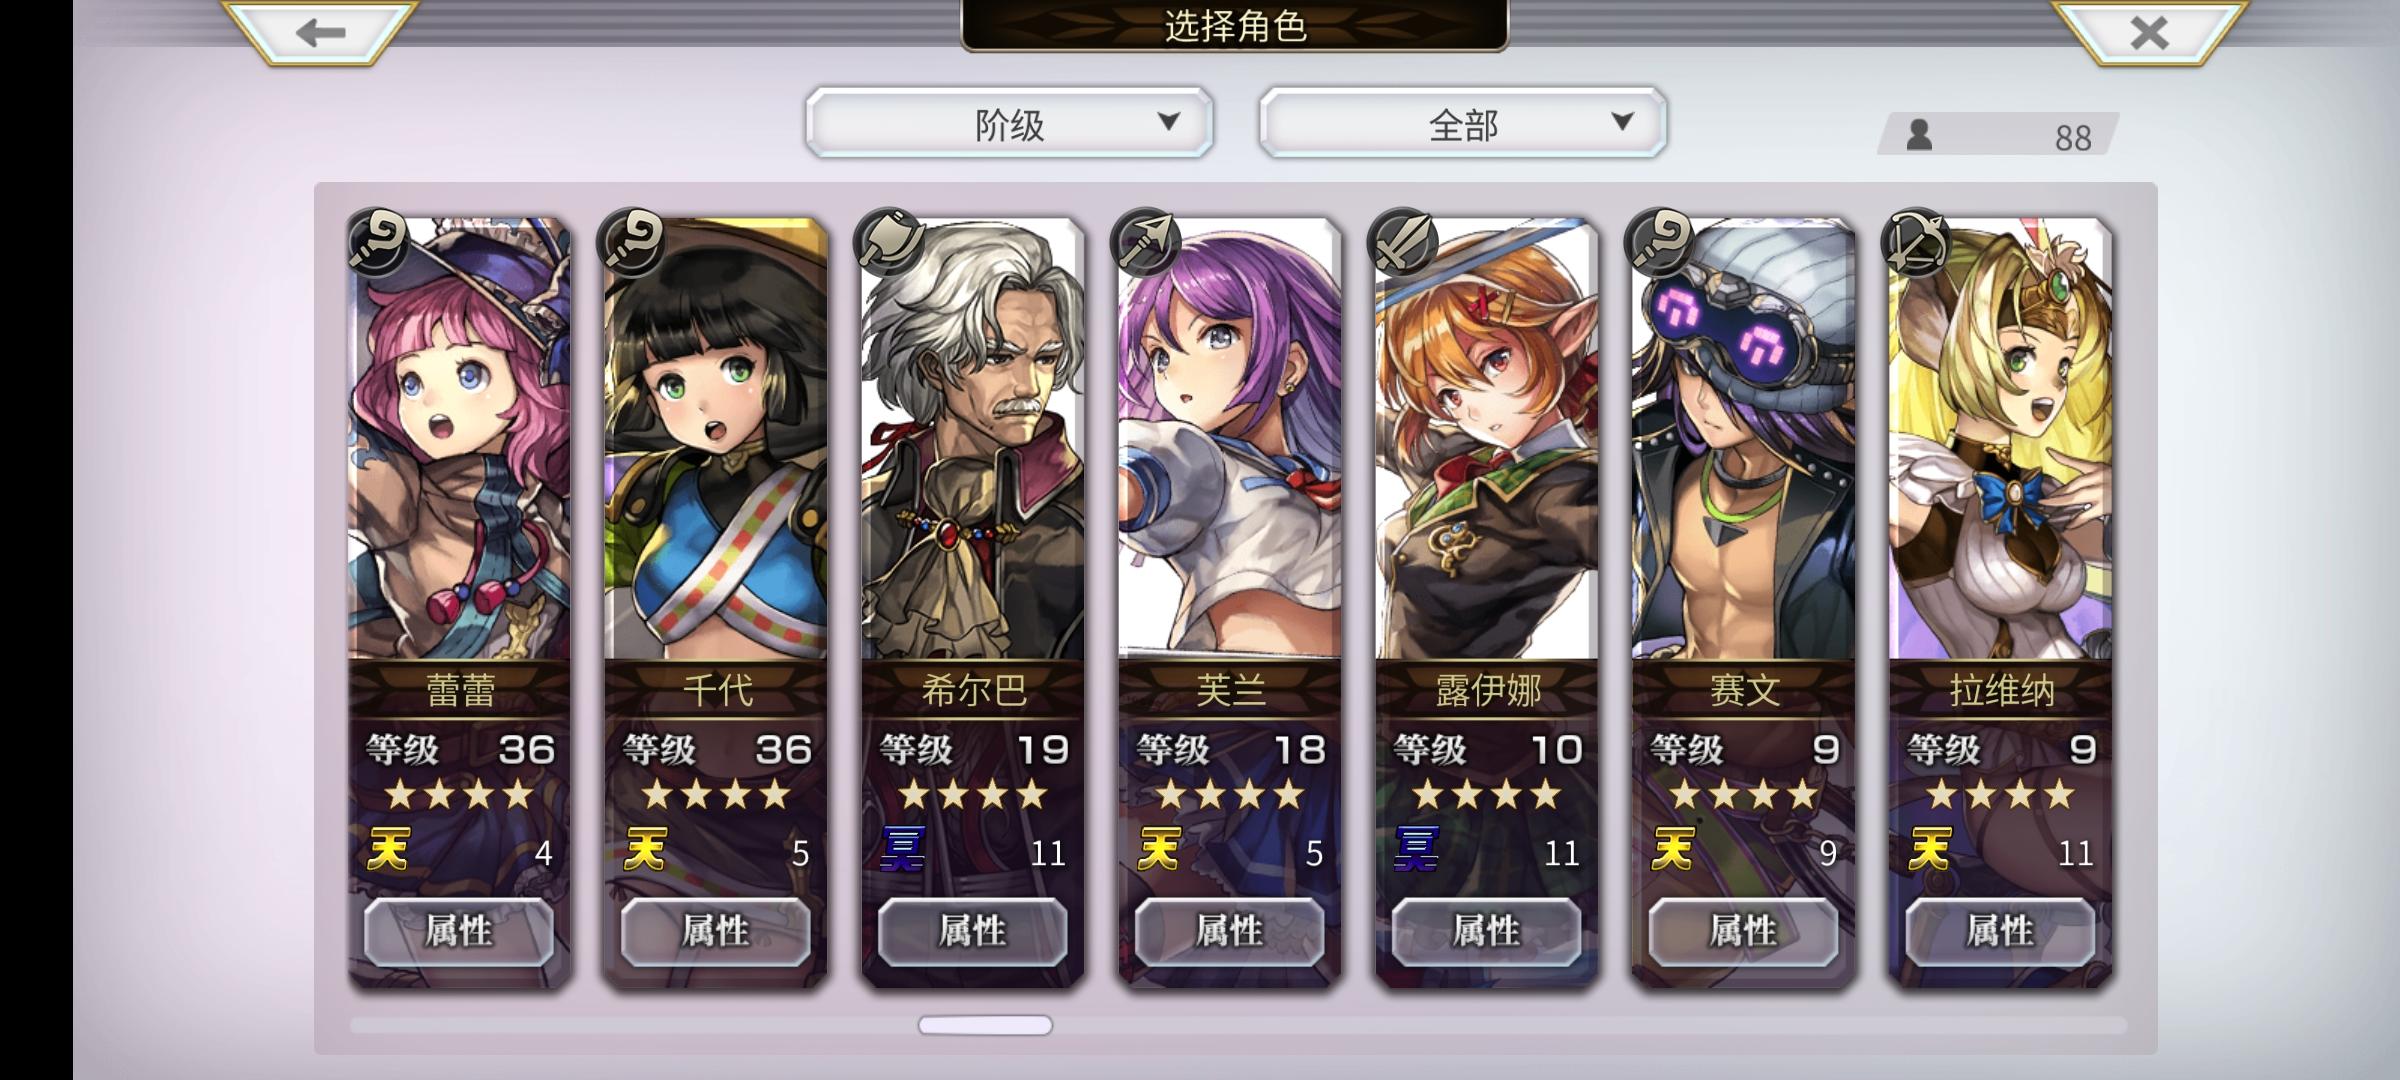Open 属性 stats for 希尔巴

(x=973, y=932)
